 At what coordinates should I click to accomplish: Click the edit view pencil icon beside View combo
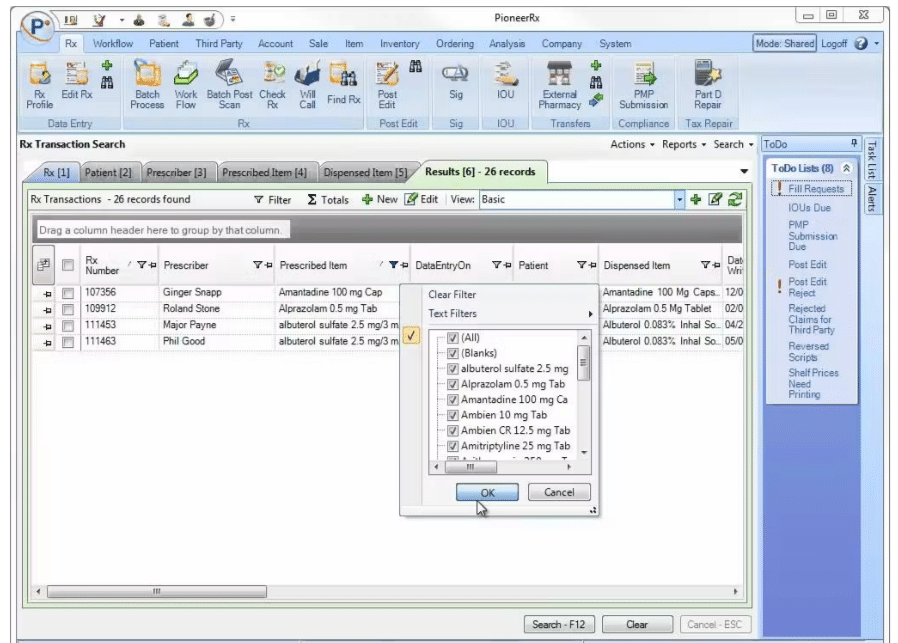[x=715, y=199]
